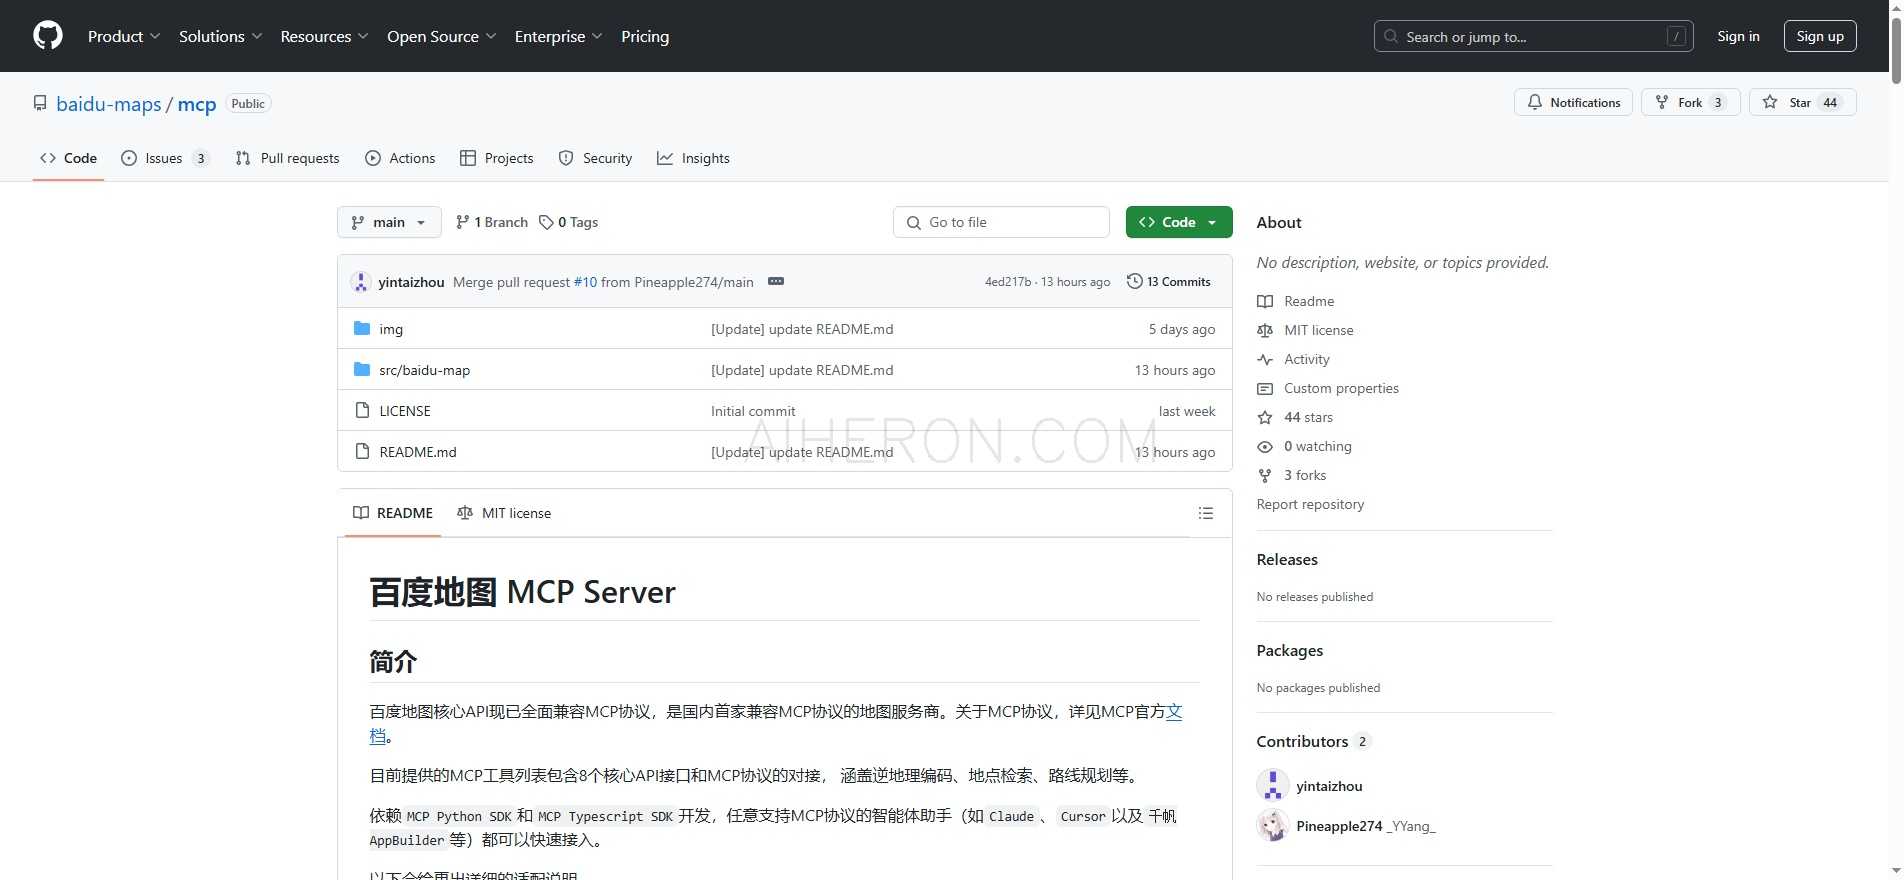The width and height of the screenshot is (1904, 880).
Task: Open commit hash 4ed217b
Action: pos(1008,282)
